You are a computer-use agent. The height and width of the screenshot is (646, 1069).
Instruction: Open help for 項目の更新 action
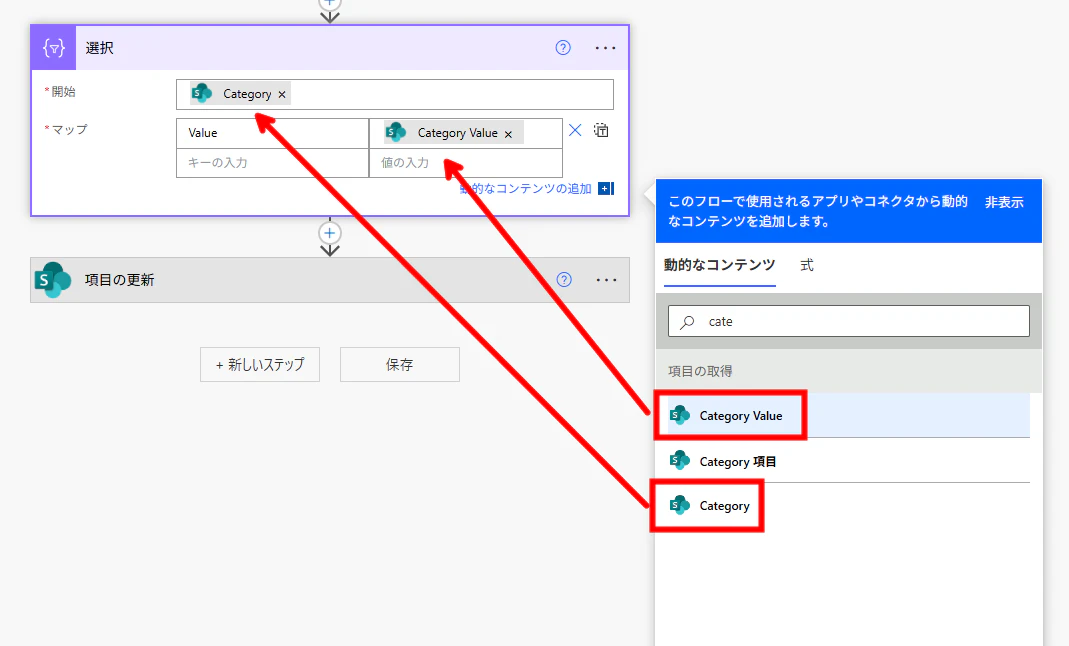[x=564, y=280]
